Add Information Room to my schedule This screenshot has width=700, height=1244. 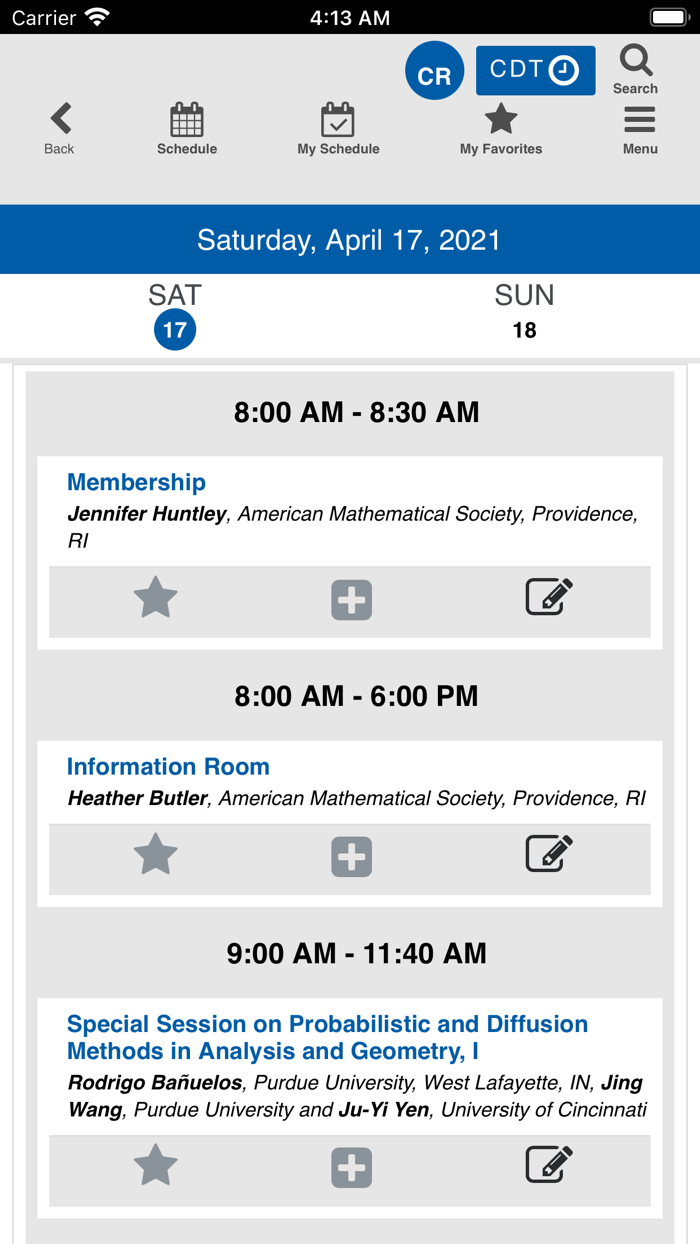coord(352,857)
